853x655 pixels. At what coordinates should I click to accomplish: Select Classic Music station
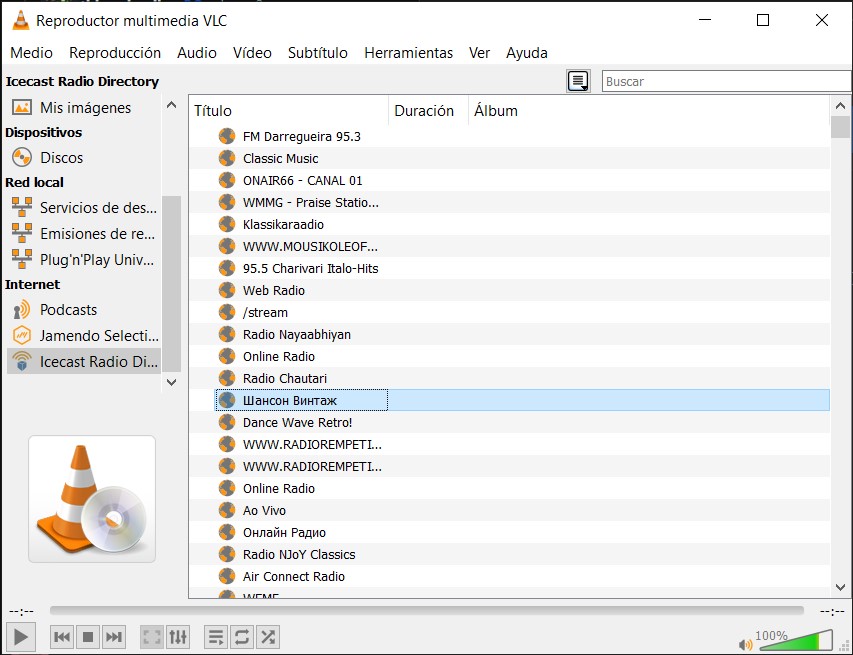click(509, 158)
